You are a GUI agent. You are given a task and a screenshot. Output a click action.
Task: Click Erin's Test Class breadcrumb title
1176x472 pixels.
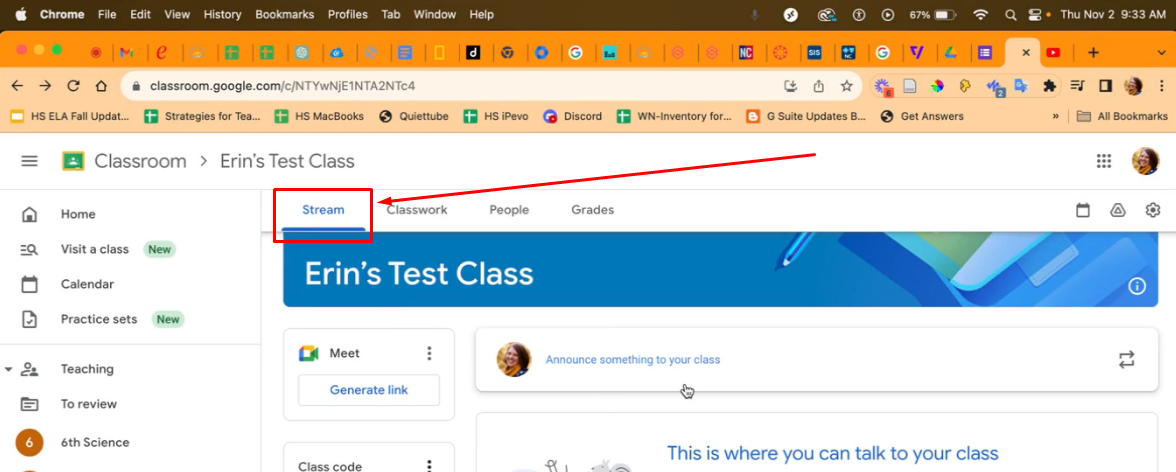[x=287, y=161]
